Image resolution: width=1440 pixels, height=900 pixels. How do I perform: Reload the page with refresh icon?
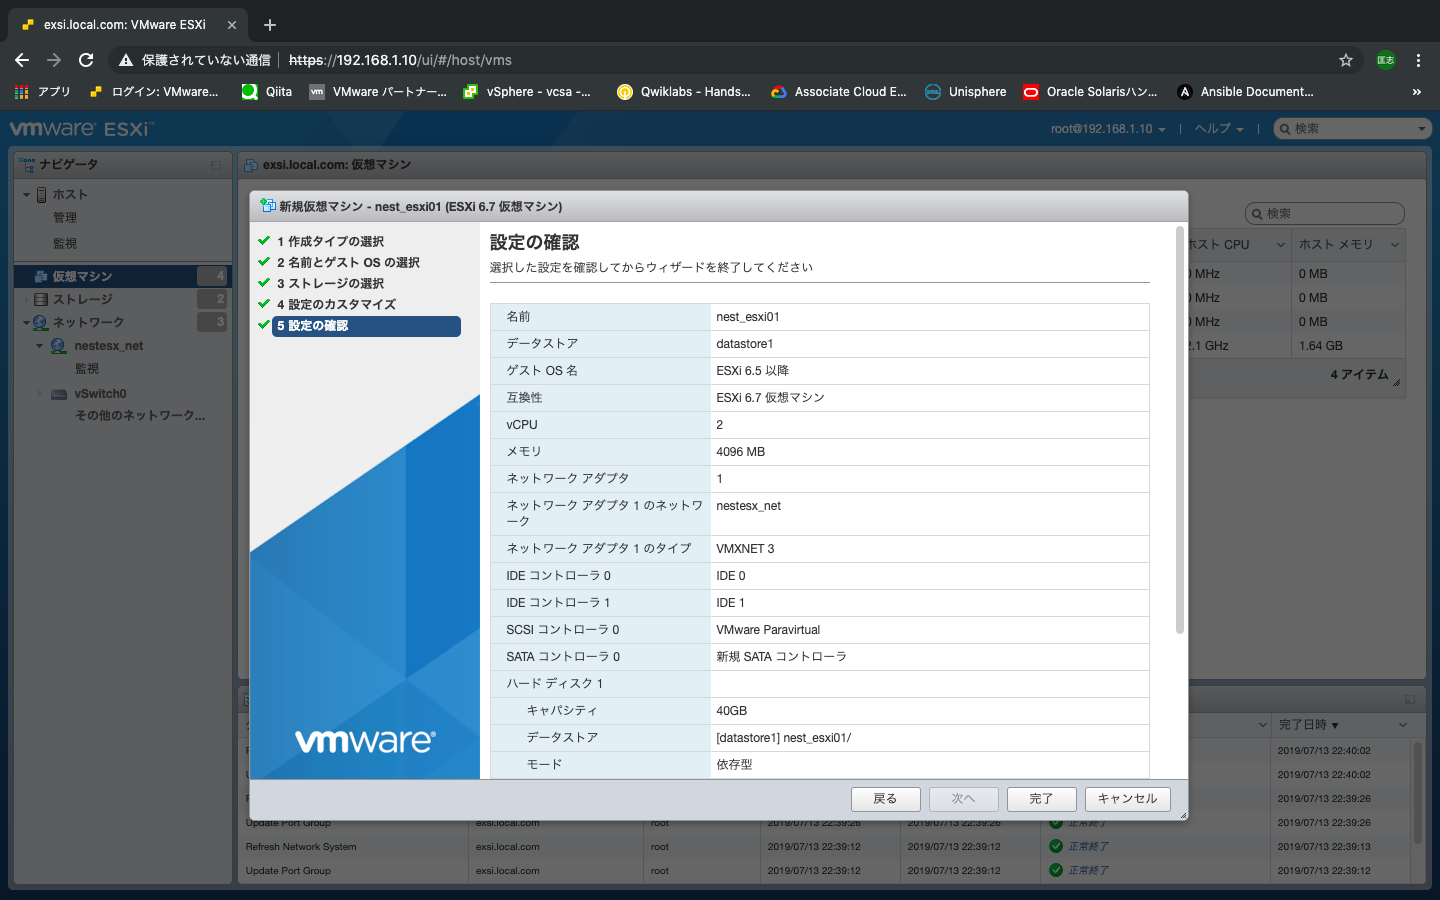[x=86, y=60]
